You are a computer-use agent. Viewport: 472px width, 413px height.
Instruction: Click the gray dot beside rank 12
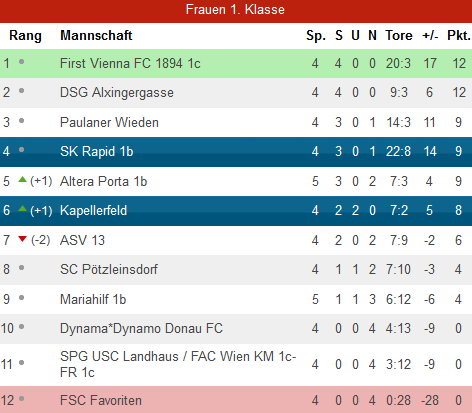tap(22, 398)
